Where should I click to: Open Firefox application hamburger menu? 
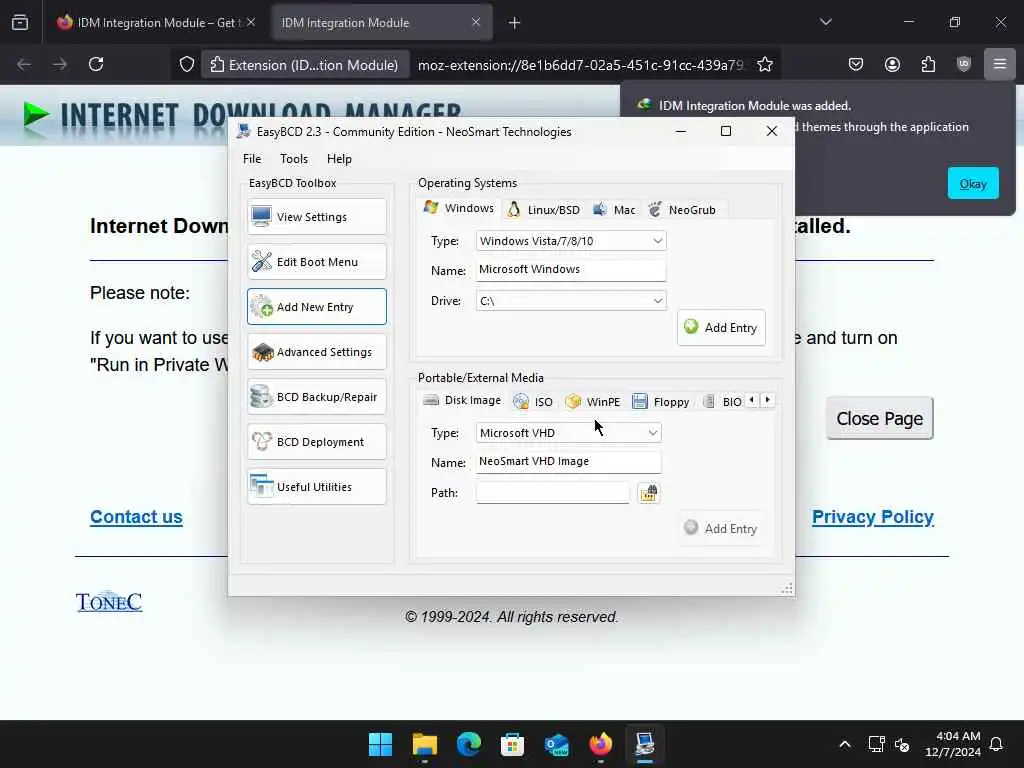pos(1000,65)
